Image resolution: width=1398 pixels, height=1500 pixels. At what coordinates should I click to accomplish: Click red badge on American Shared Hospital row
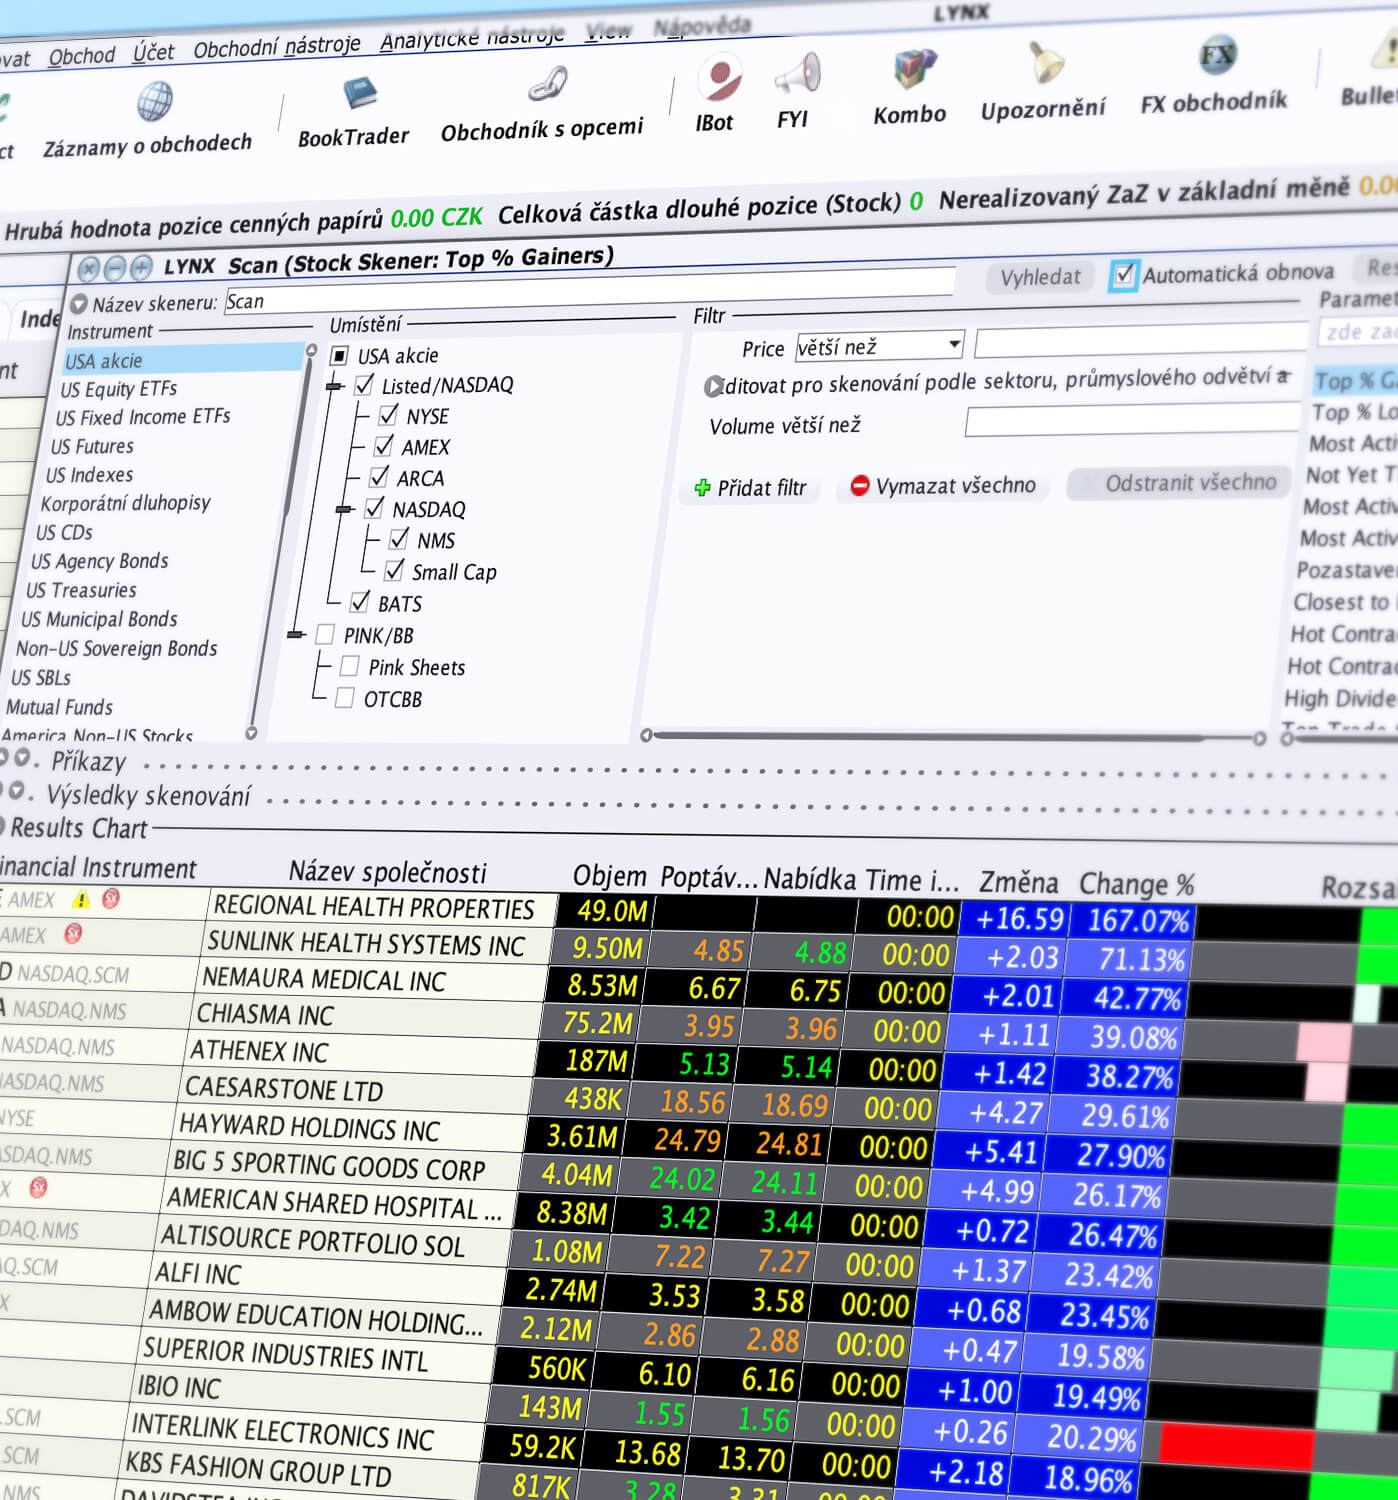(38, 1187)
